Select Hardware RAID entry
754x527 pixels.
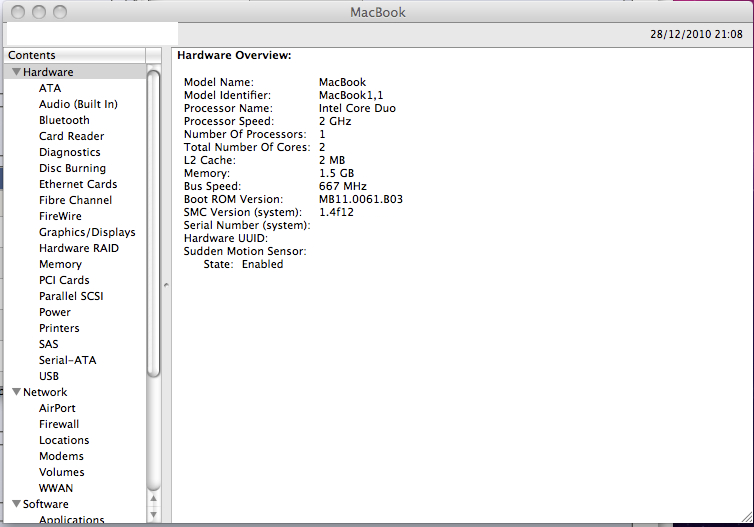79,248
